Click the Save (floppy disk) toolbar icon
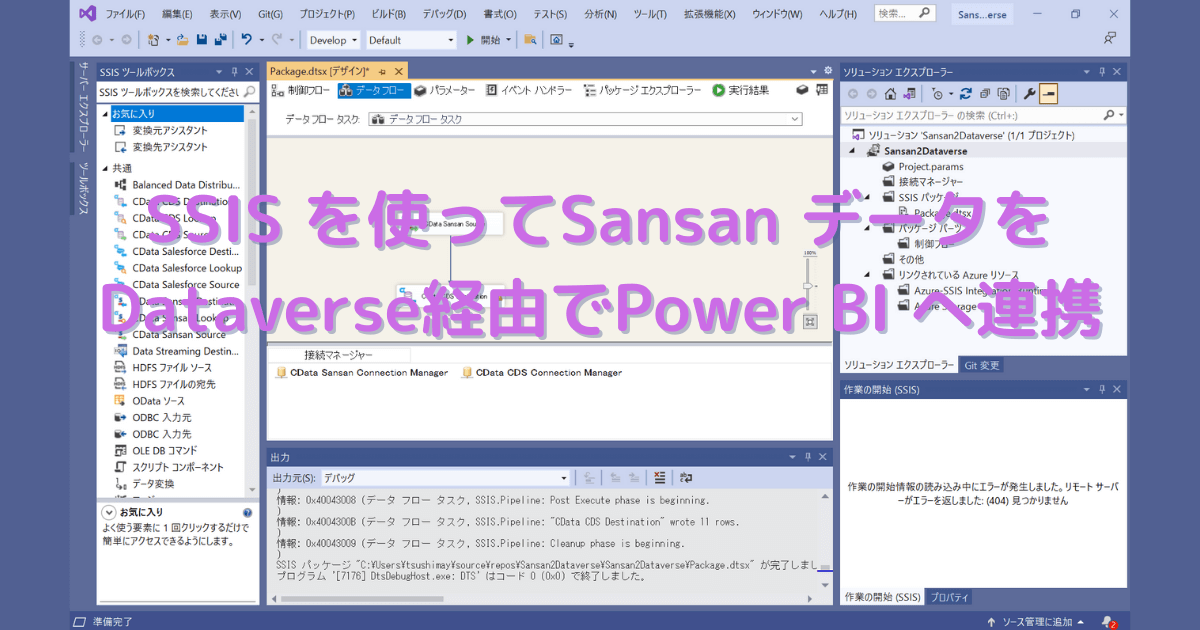 [201, 40]
